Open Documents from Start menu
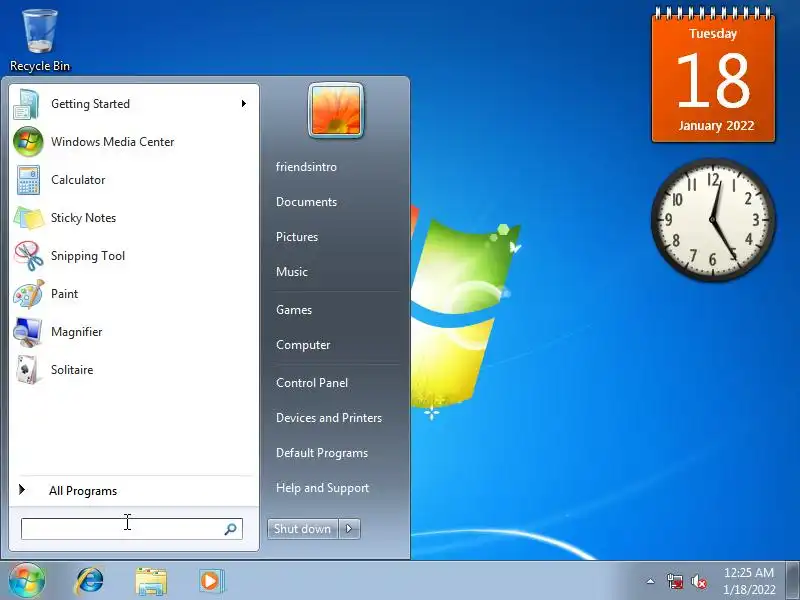Viewport: 800px width, 600px height. click(x=306, y=202)
